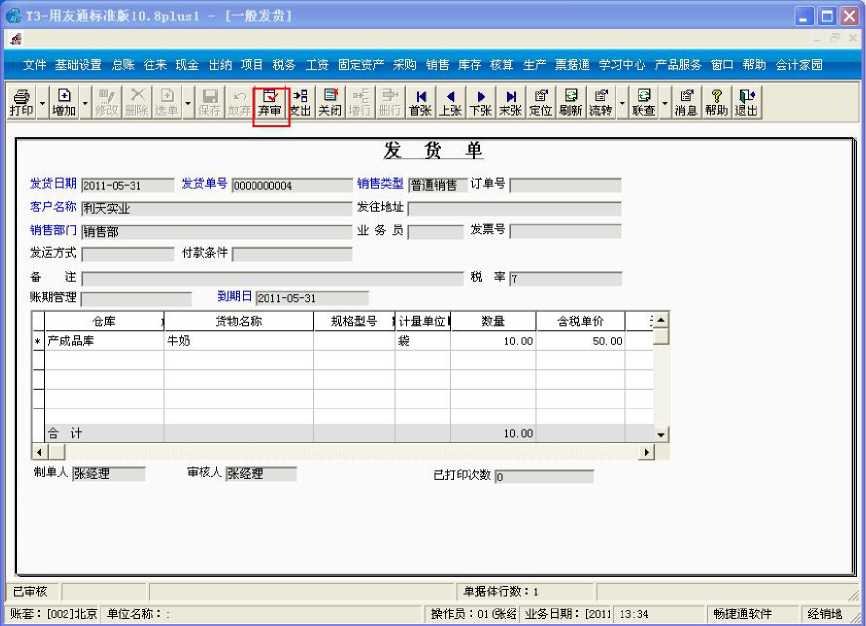Select the 牛奶 goods cell
Screen dimensions: 866x626
point(239,341)
